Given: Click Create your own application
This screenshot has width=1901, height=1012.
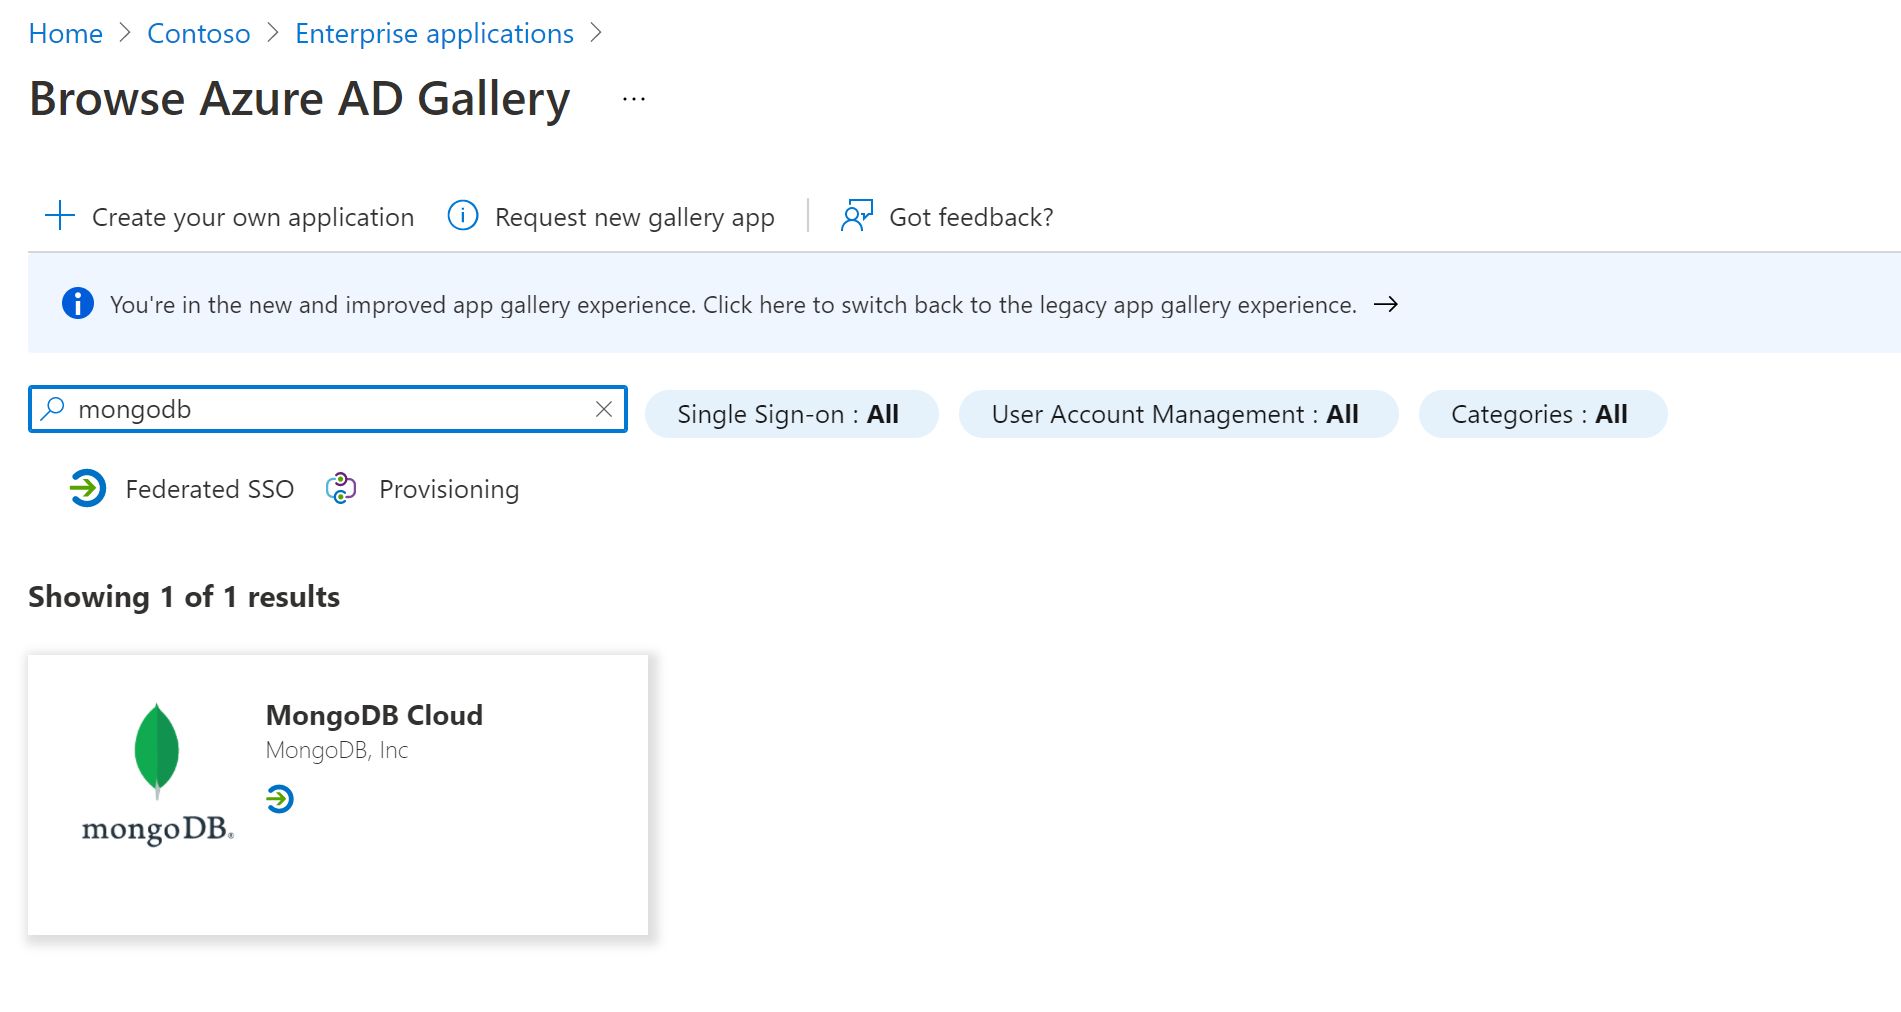Looking at the screenshot, I should pos(252,217).
